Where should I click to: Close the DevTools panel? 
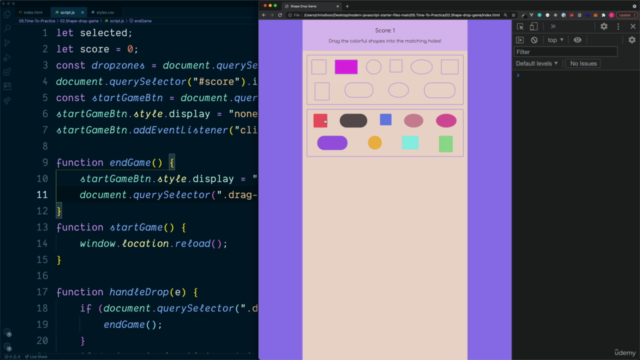pos(633,27)
